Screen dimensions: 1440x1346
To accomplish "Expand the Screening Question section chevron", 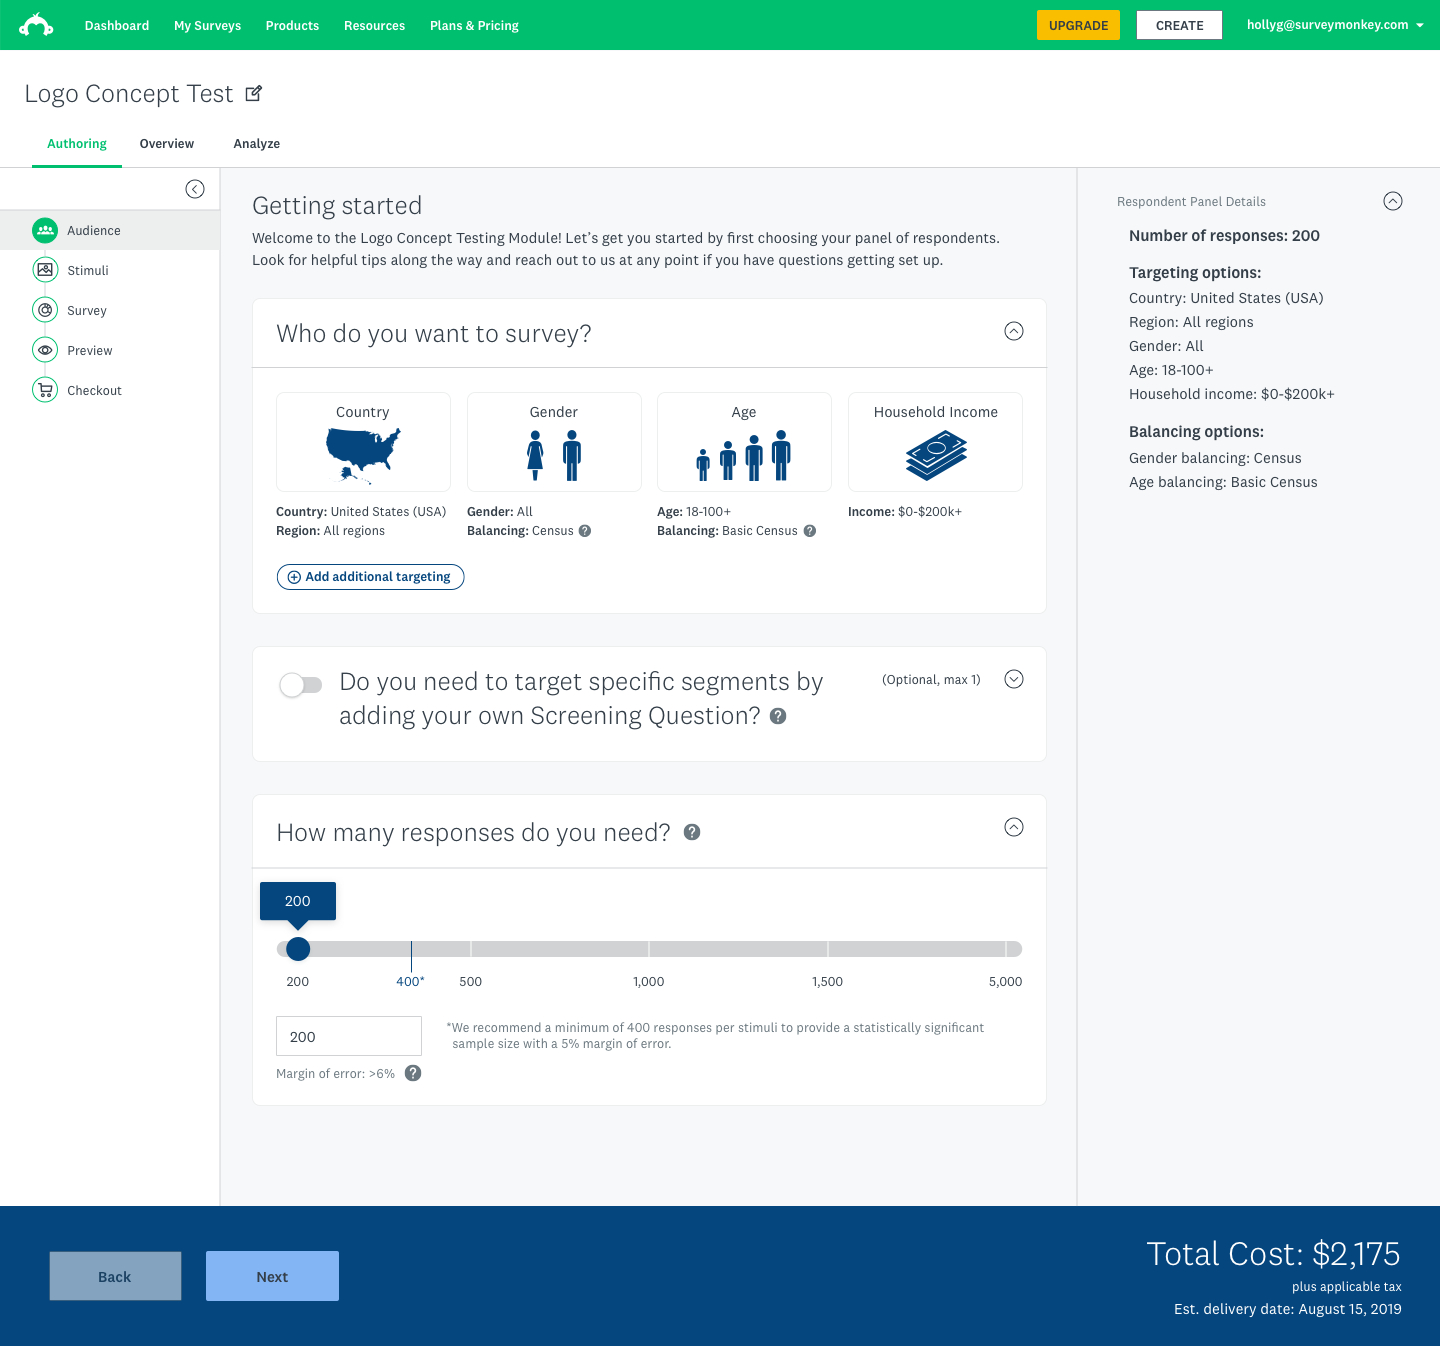I will coord(1014,679).
